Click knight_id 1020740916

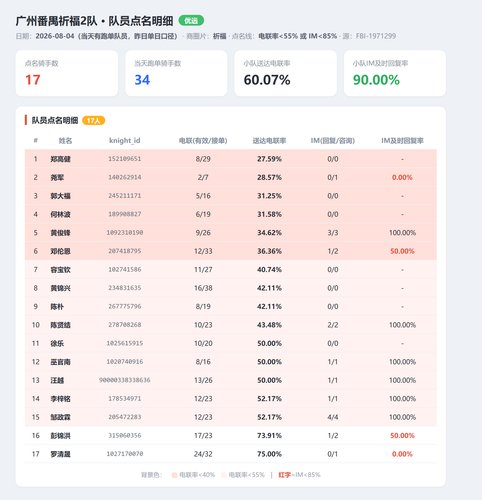click(x=125, y=362)
